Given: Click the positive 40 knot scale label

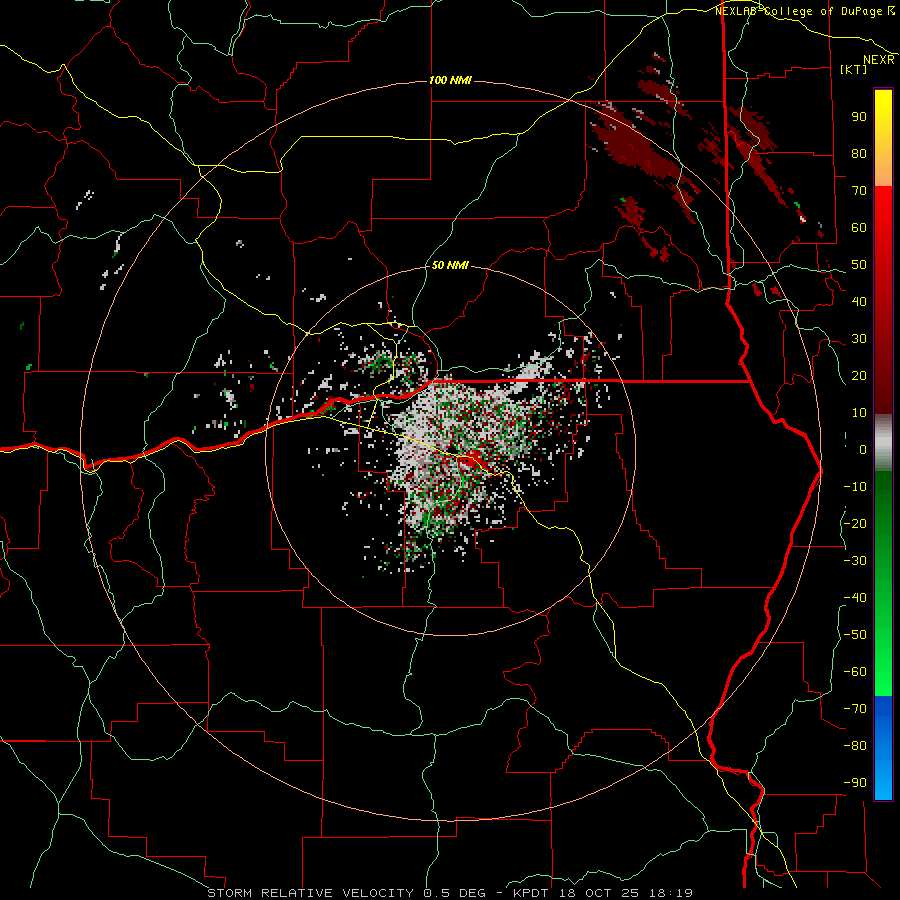Looking at the screenshot, I should 859,301.
